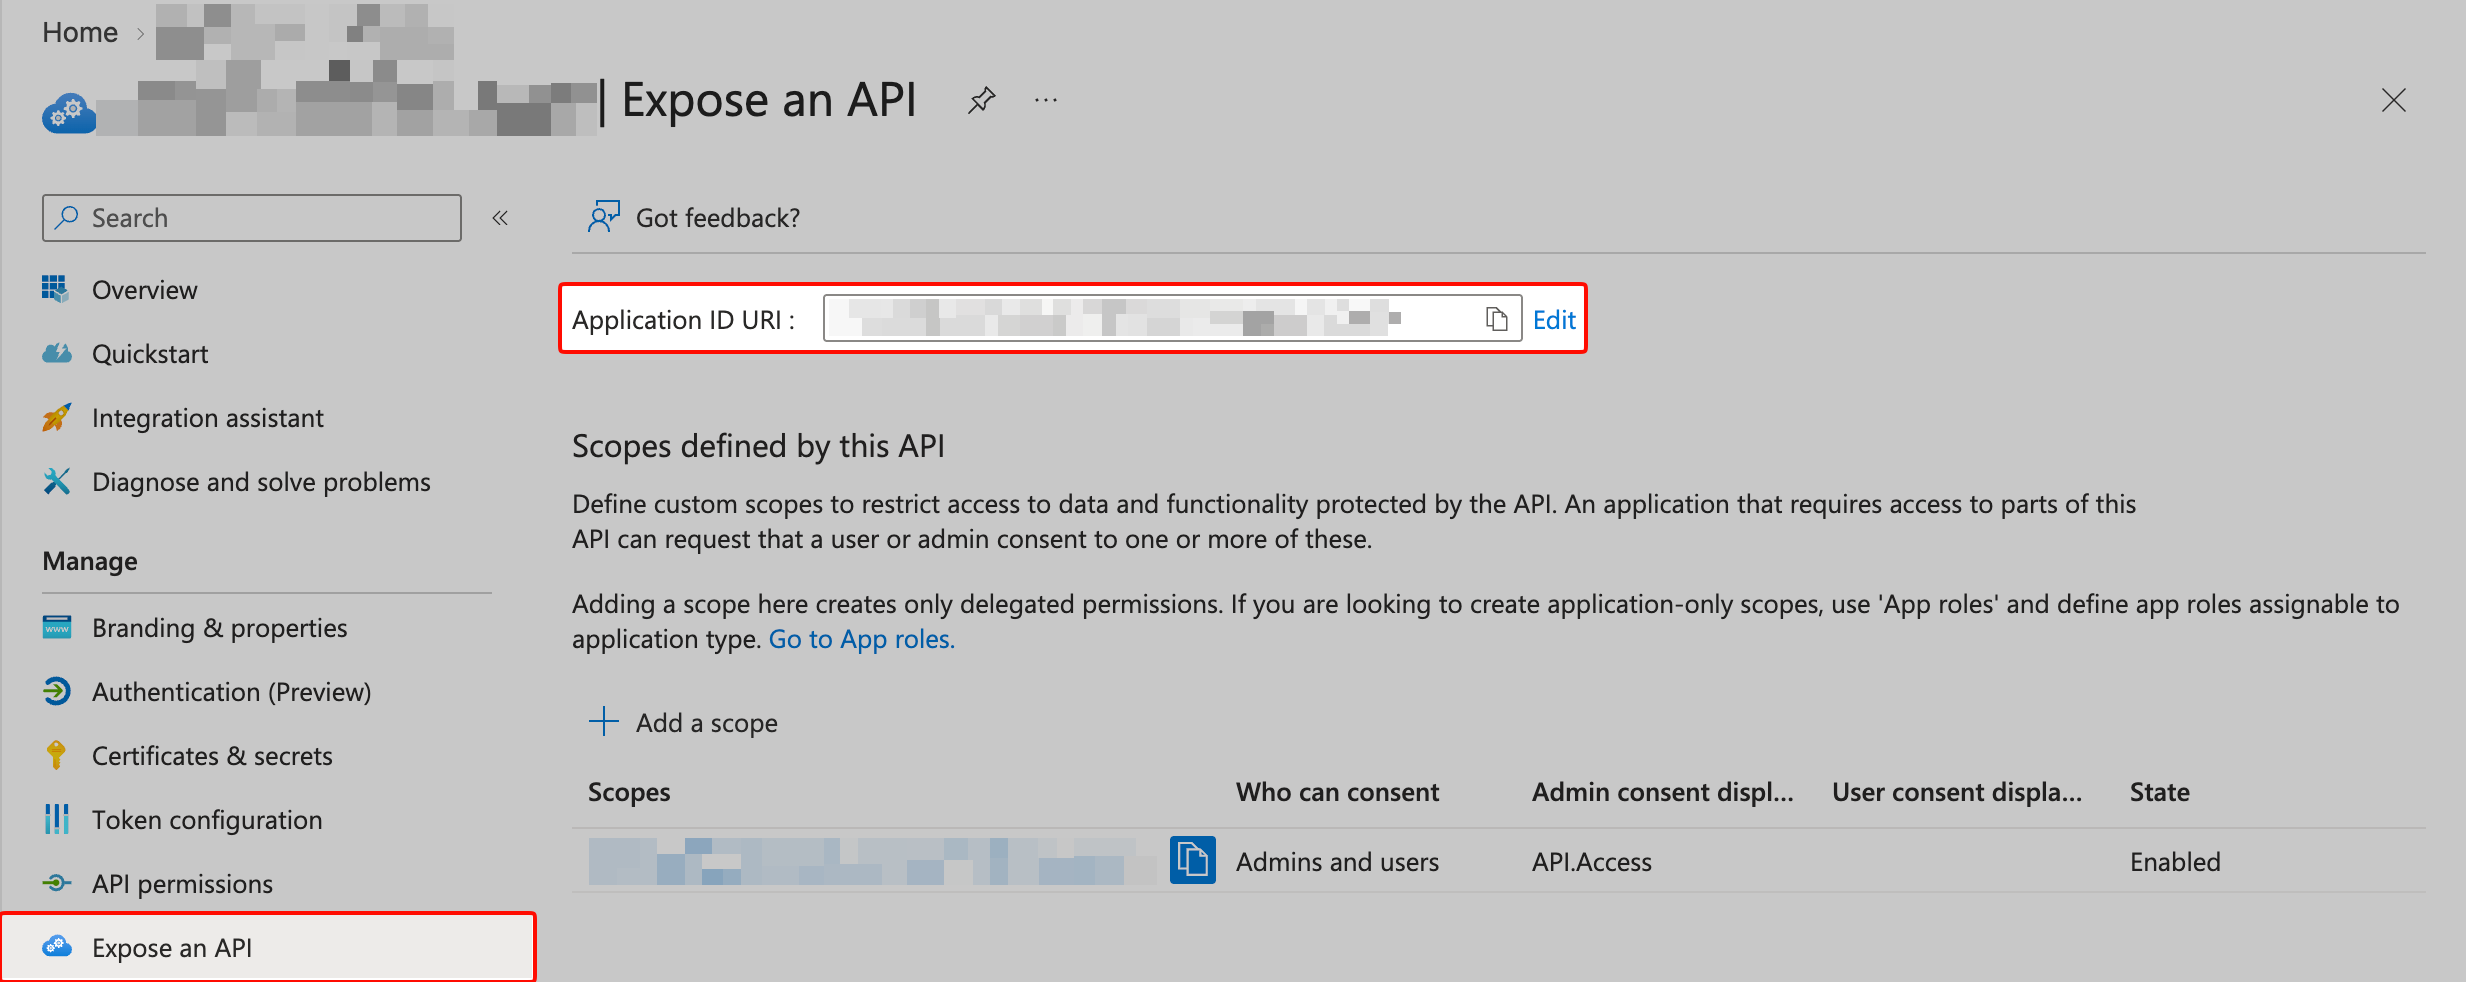Open Quickstart in the sidebar
Image resolution: width=2466 pixels, height=982 pixels.
click(x=150, y=354)
